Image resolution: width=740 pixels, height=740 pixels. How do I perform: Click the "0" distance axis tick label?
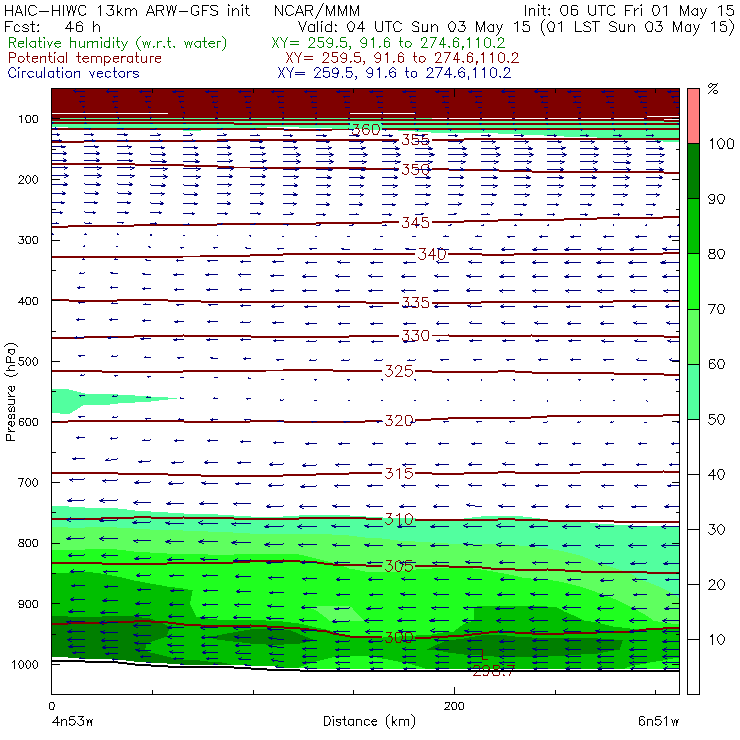51,706
